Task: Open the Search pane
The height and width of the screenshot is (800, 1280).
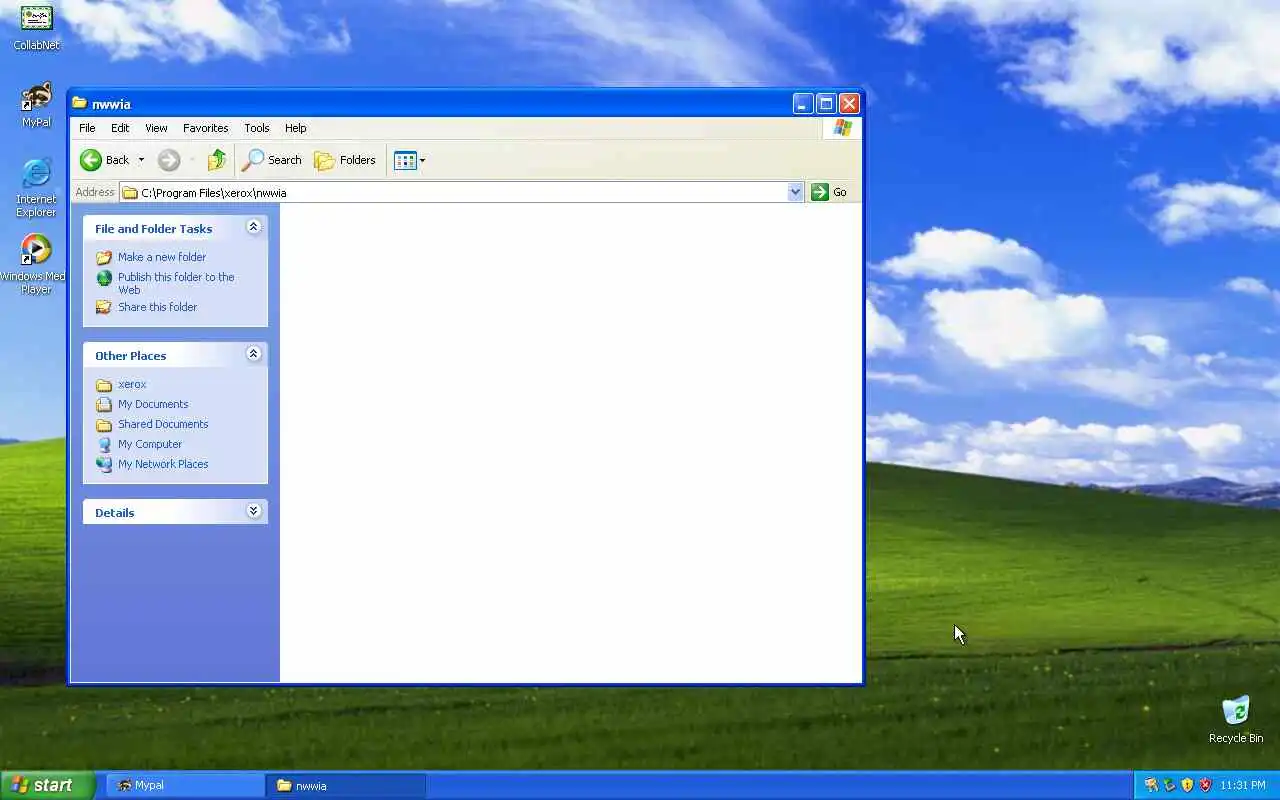Action: [x=272, y=160]
